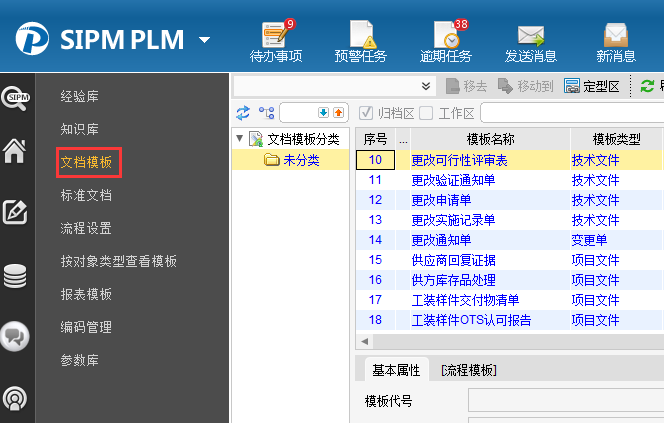The width and height of the screenshot is (664, 423).
Task: Click the 模板类型 column header
Action: pos(617,139)
